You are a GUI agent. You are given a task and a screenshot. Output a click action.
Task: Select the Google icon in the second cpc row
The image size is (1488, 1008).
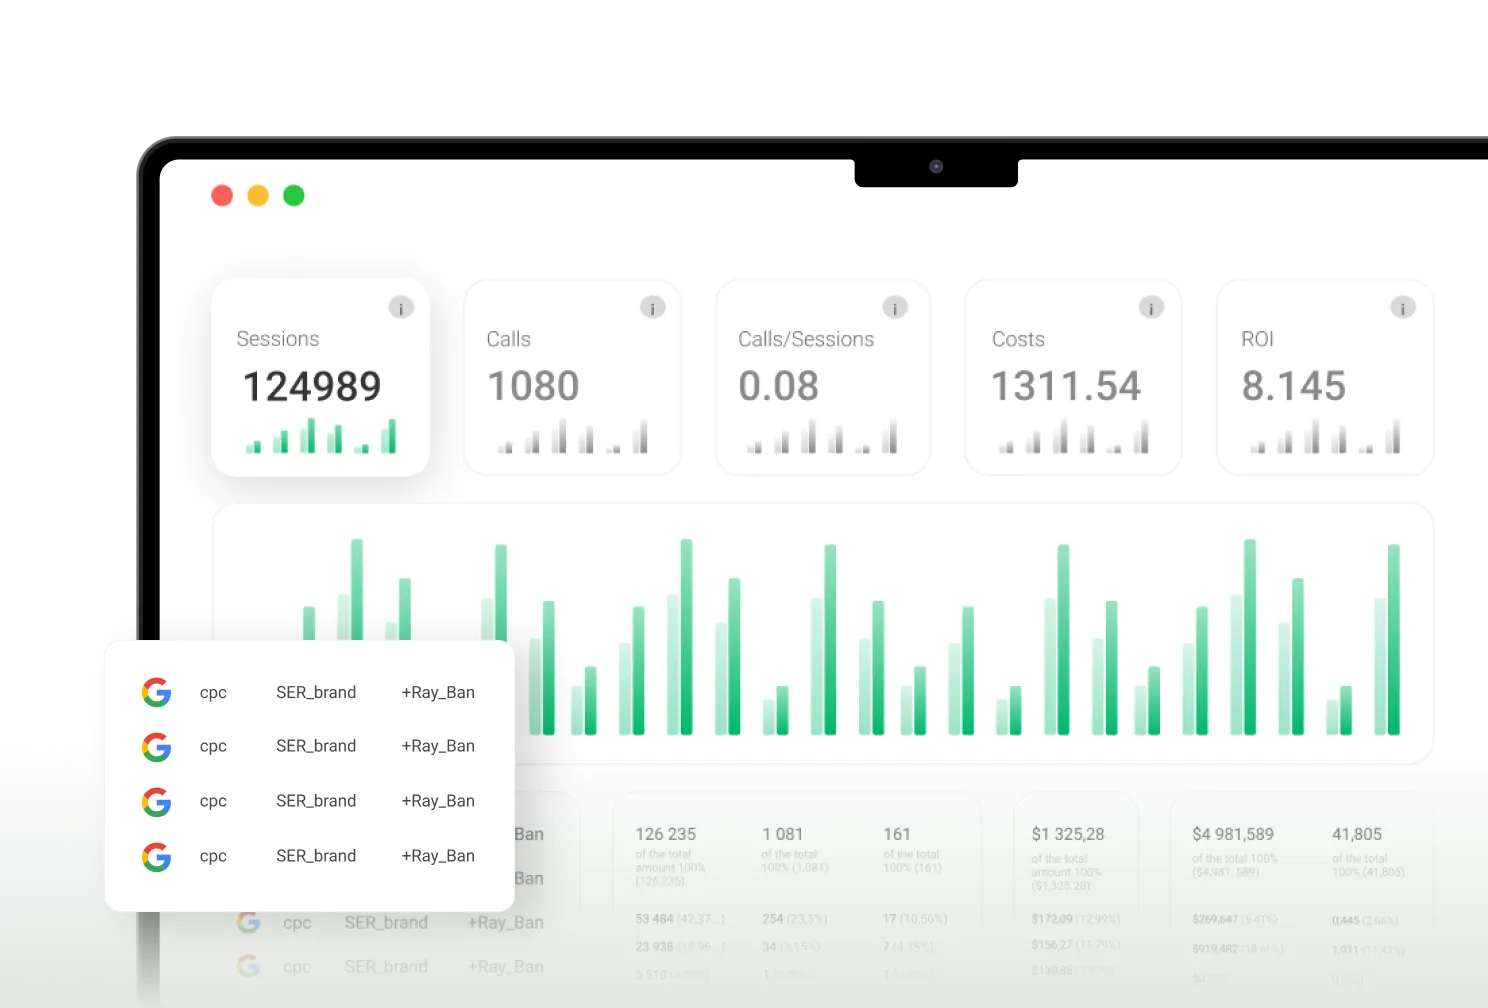click(x=157, y=746)
